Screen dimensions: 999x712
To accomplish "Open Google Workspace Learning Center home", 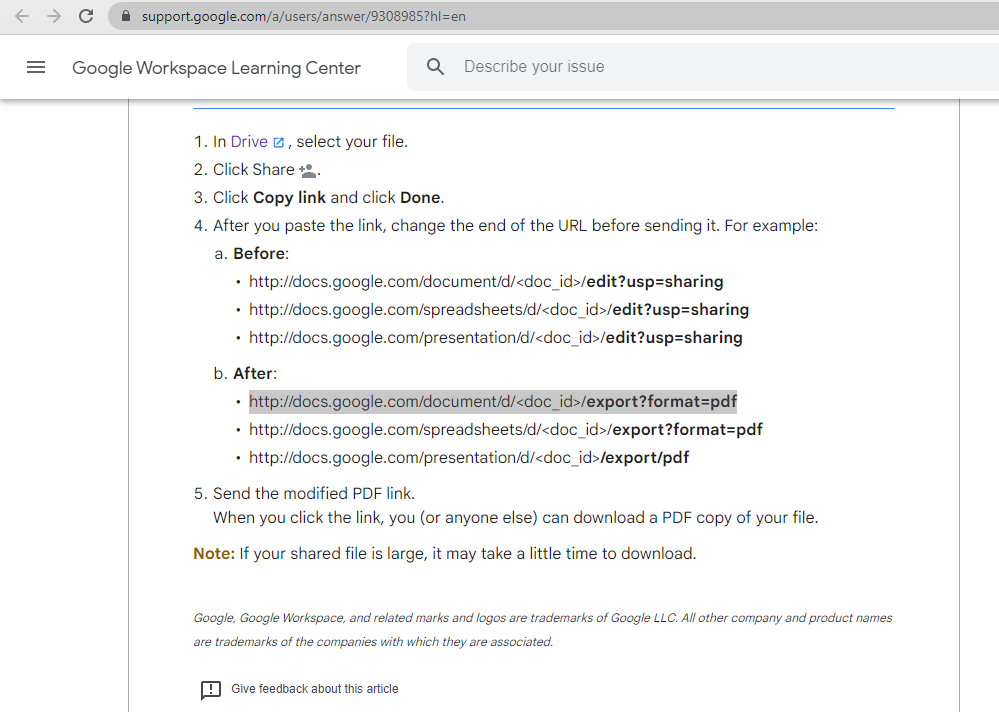I will pos(216,68).
